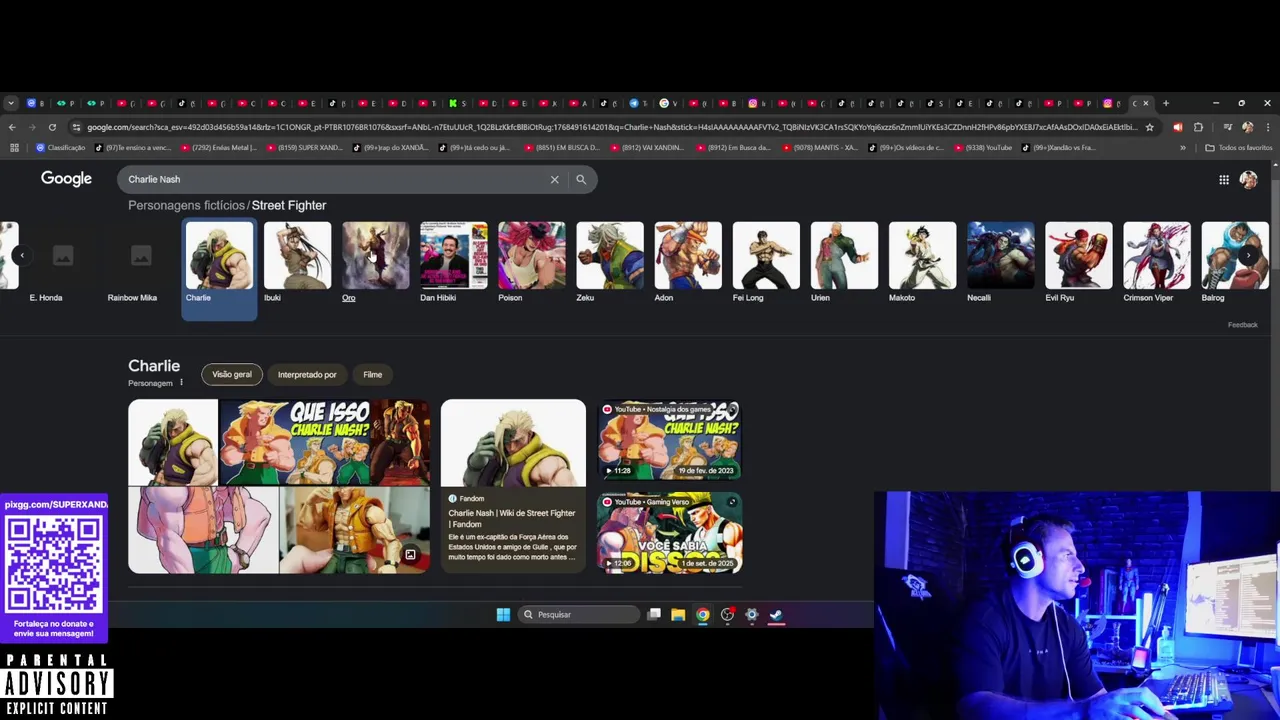1280x720 pixels.
Task: Click the Personagens fictícios breadcrumb
Action: coord(186,205)
